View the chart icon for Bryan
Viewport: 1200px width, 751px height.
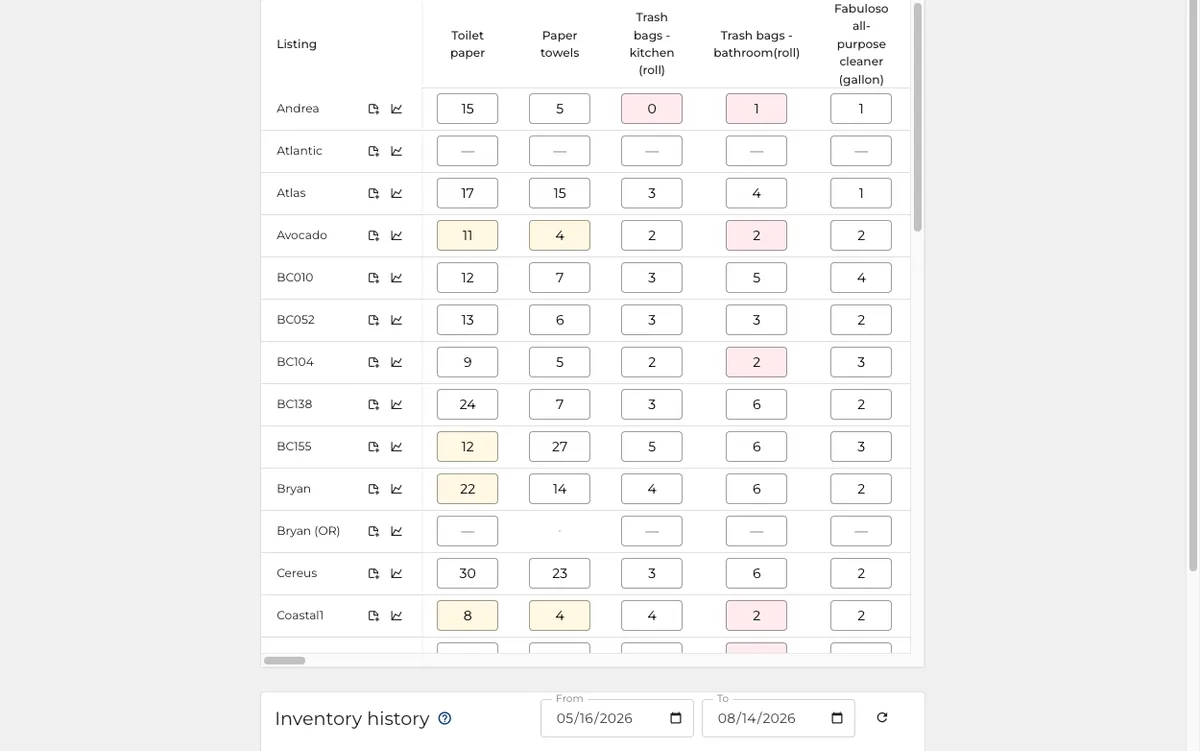pyautogui.click(x=396, y=489)
